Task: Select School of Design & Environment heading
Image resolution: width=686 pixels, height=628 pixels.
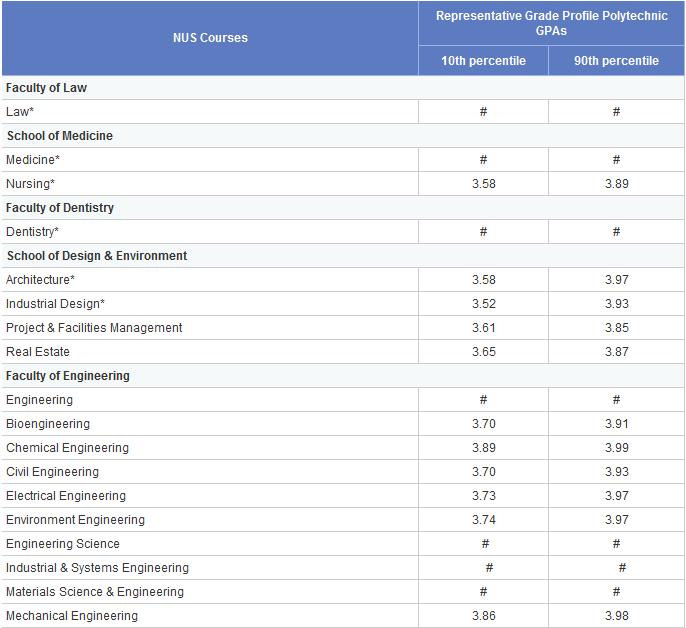Action: 97,256
